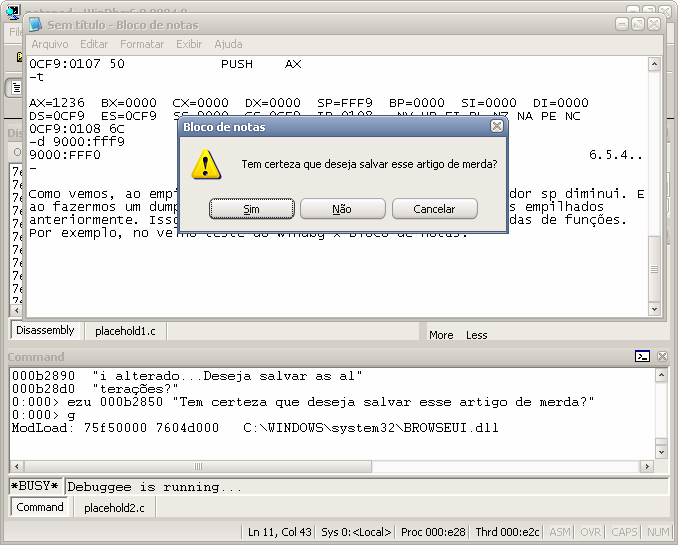Open the Formatar menu

[142, 44]
